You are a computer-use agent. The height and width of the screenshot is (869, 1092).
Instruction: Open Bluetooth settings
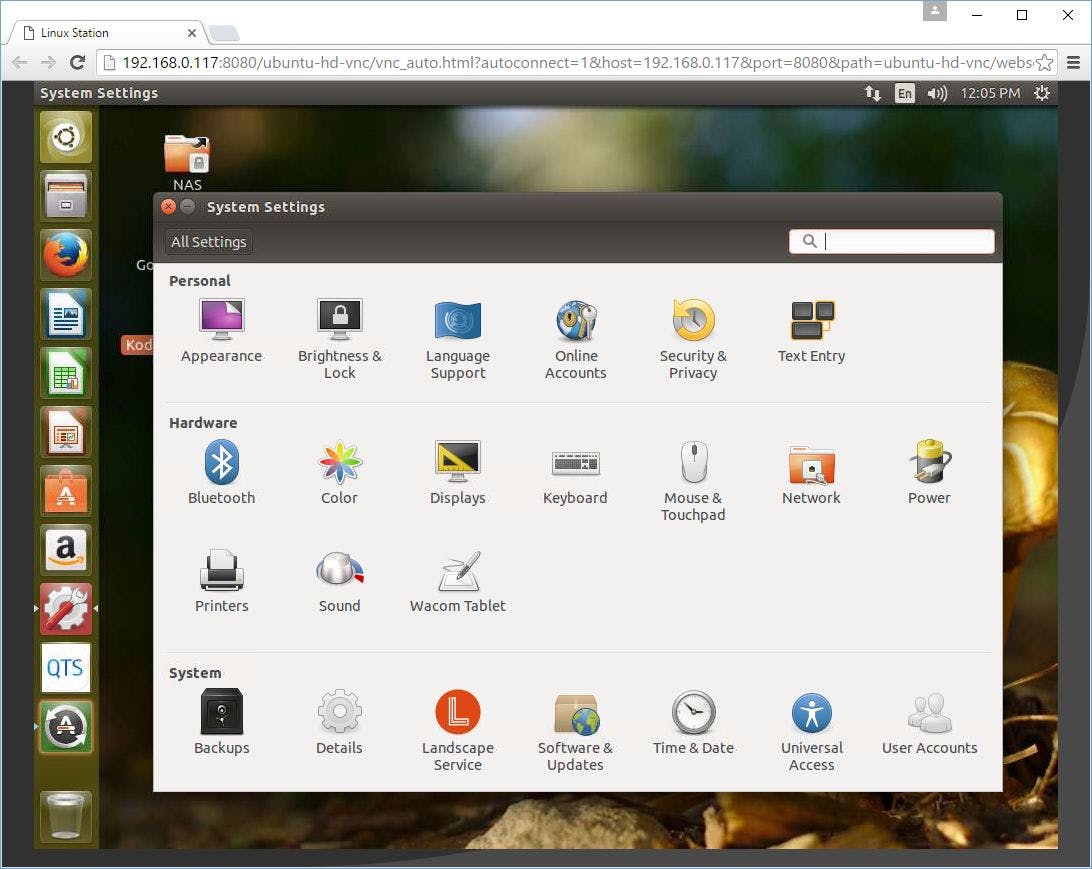coord(221,473)
